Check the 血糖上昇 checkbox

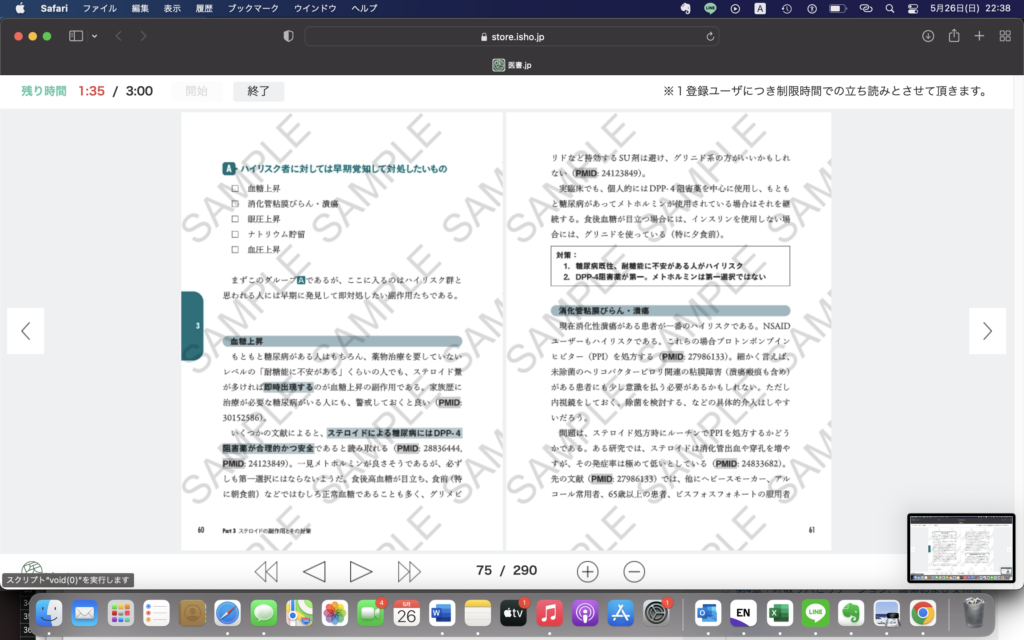tap(236, 188)
